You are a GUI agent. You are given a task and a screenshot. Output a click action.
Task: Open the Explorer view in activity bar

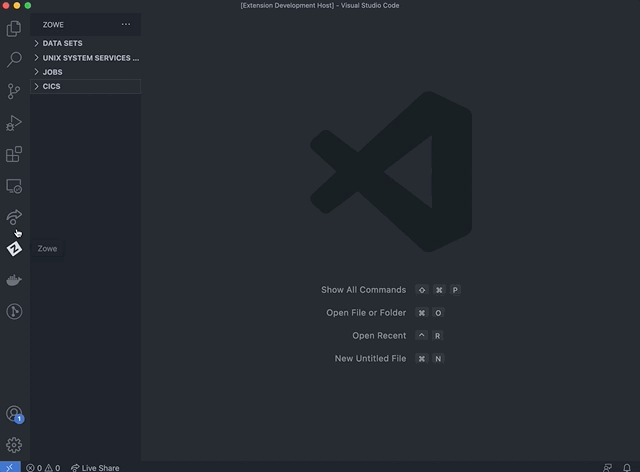click(x=14, y=29)
